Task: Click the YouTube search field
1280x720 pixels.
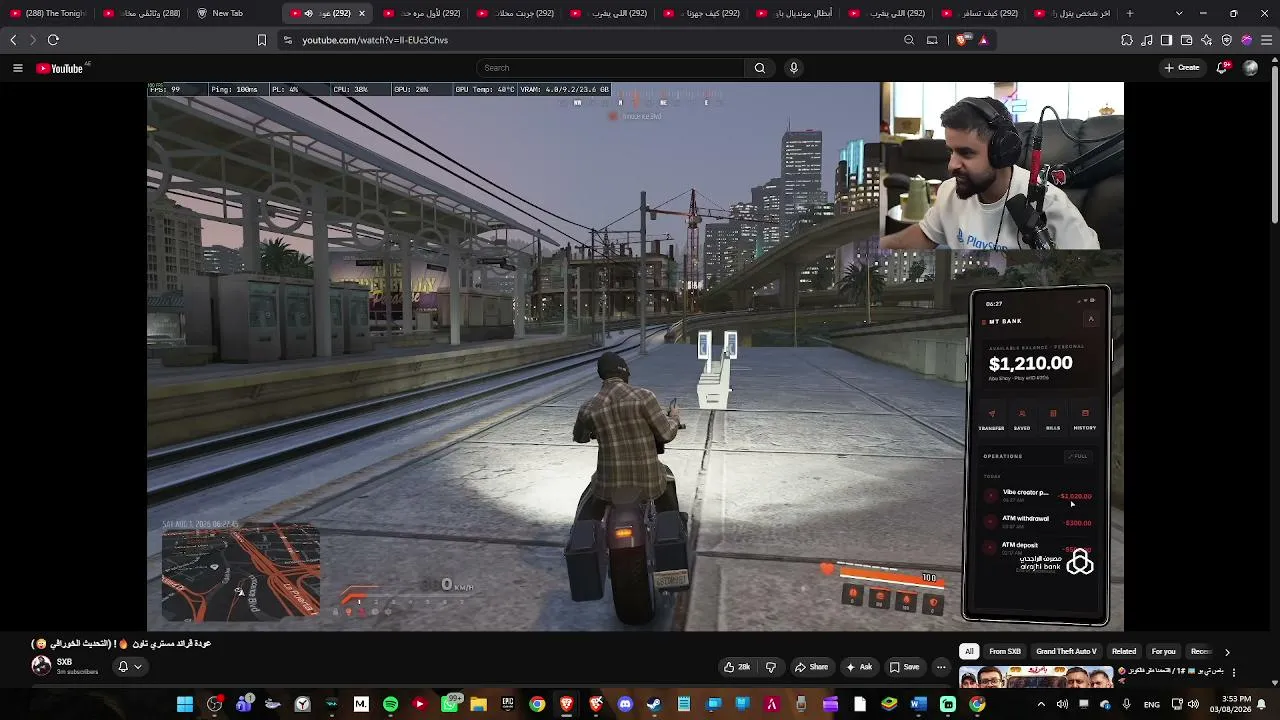Action: coord(610,68)
